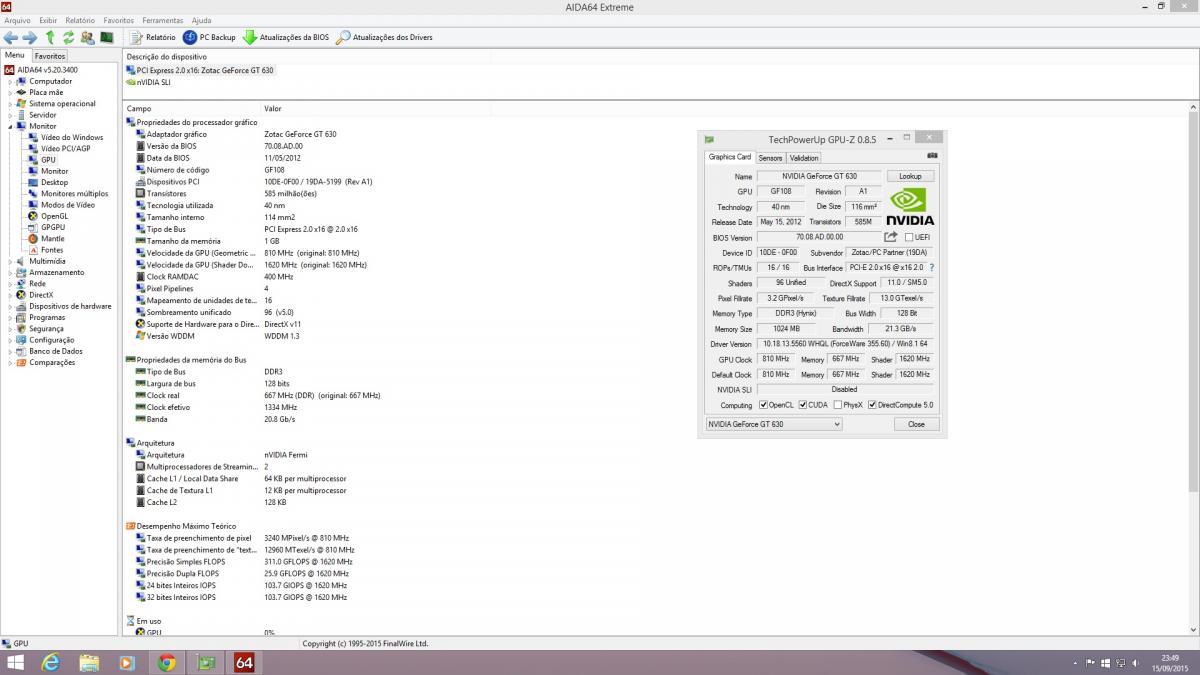1200x675 pixels.
Task: Click the NVIDIA logo in GPU-Z
Action: click(x=910, y=206)
